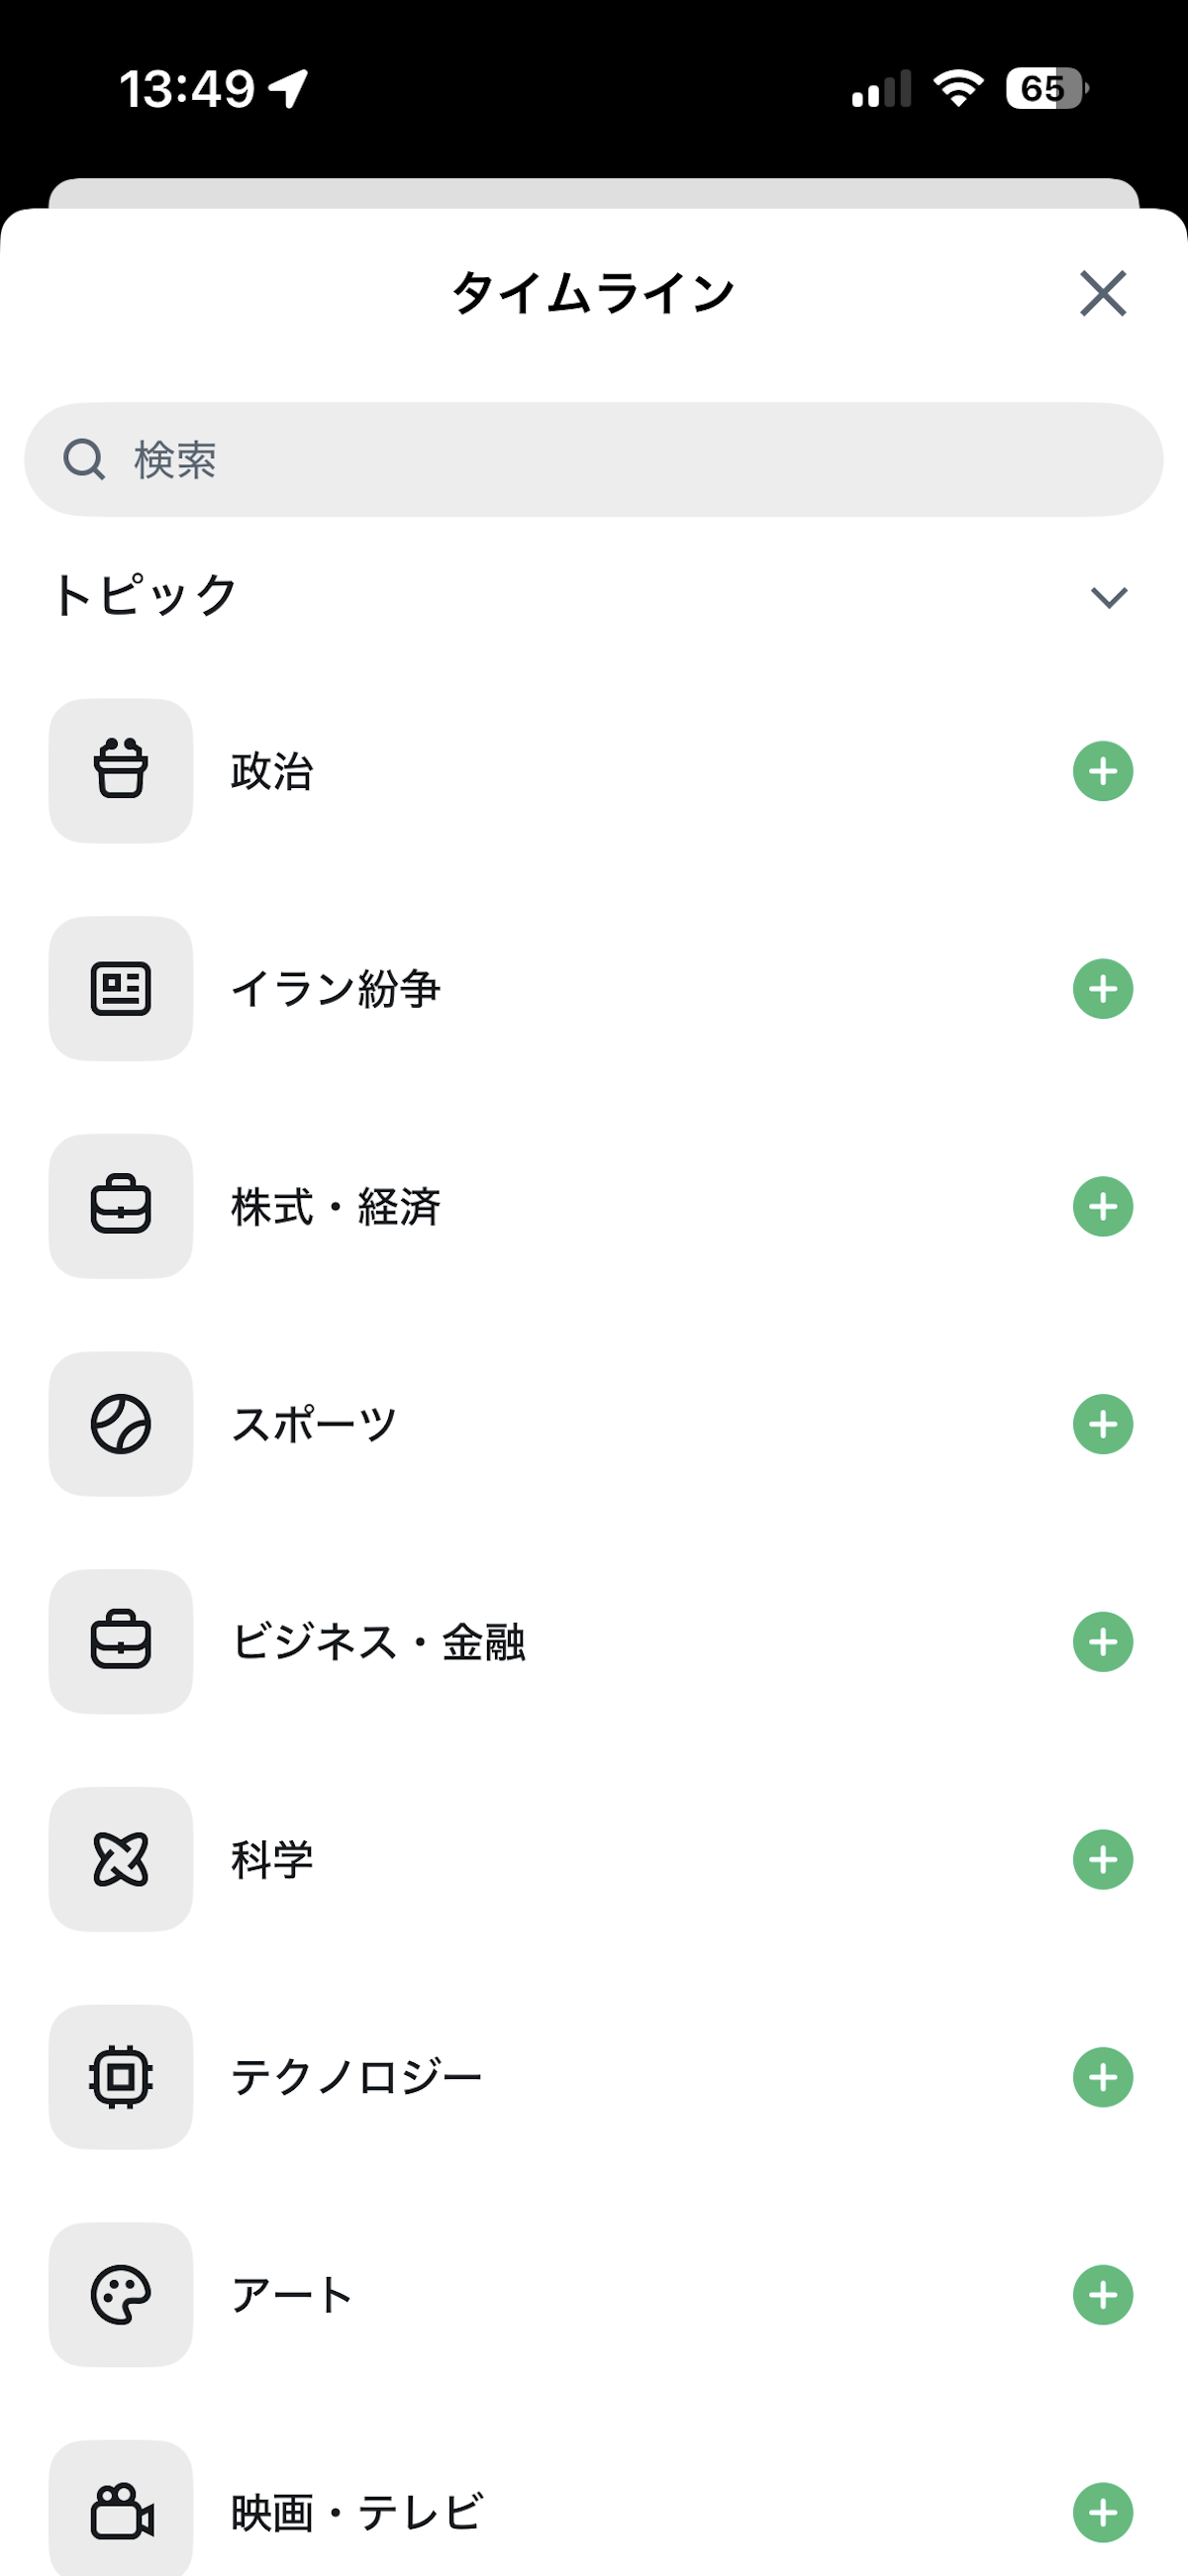Tap the 映画・テレビ camera icon
This screenshot has height=2576, width=1188.
tap(121, 2511)
